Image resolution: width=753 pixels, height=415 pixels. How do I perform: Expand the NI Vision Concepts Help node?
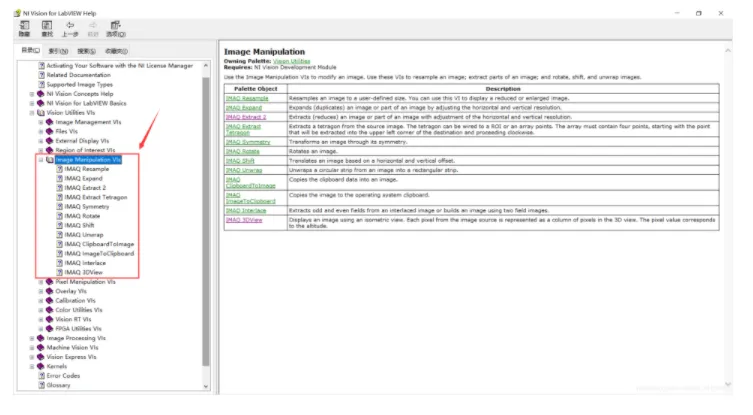click(x=32, y=94)
